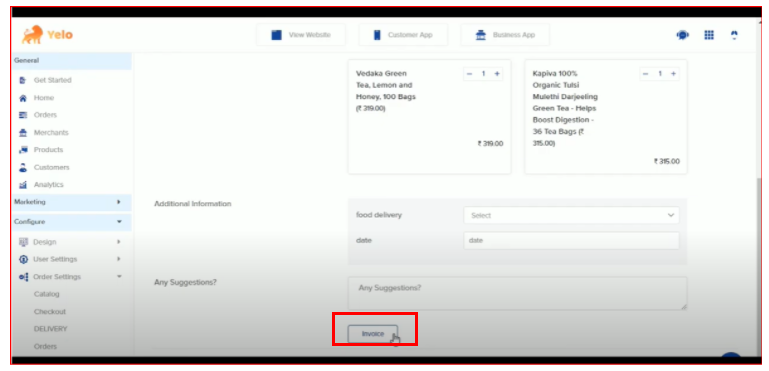Image resolution: width=769 pixels, height=371 pixels.
Task: Open the chat support icon
Action: [682, 35]
